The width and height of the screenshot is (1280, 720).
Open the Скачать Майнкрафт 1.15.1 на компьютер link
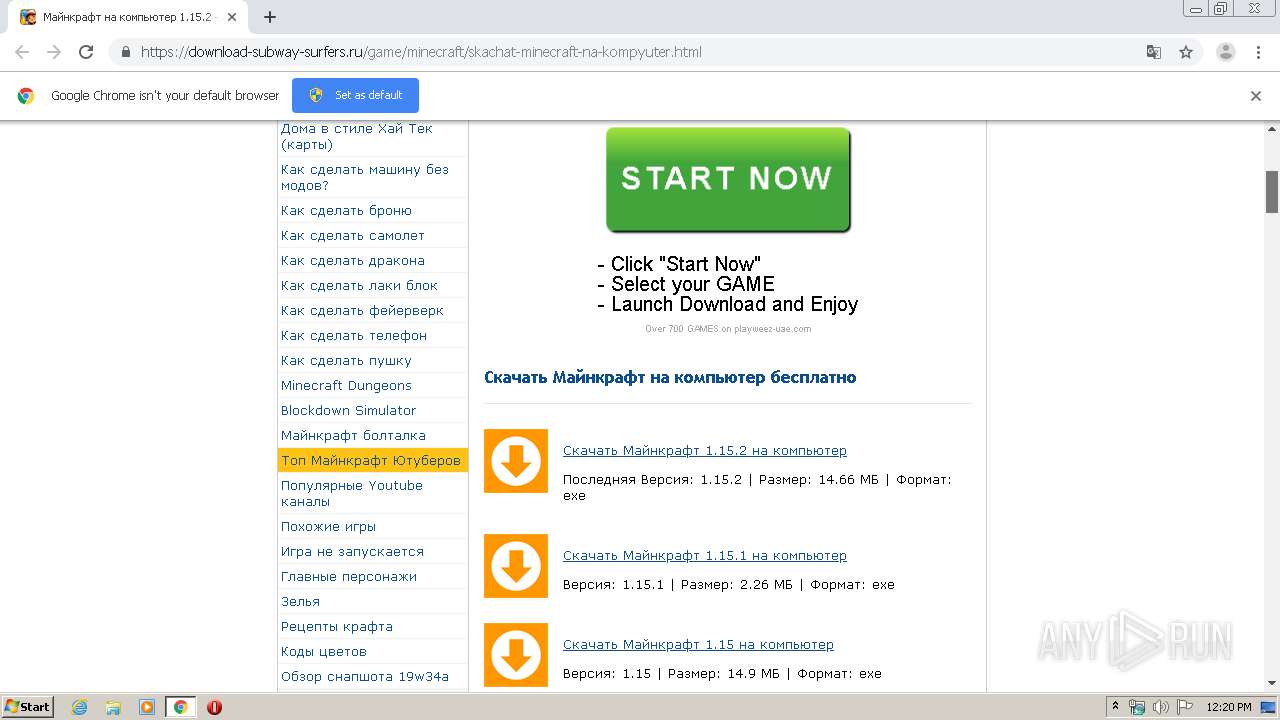coord(704,556)
